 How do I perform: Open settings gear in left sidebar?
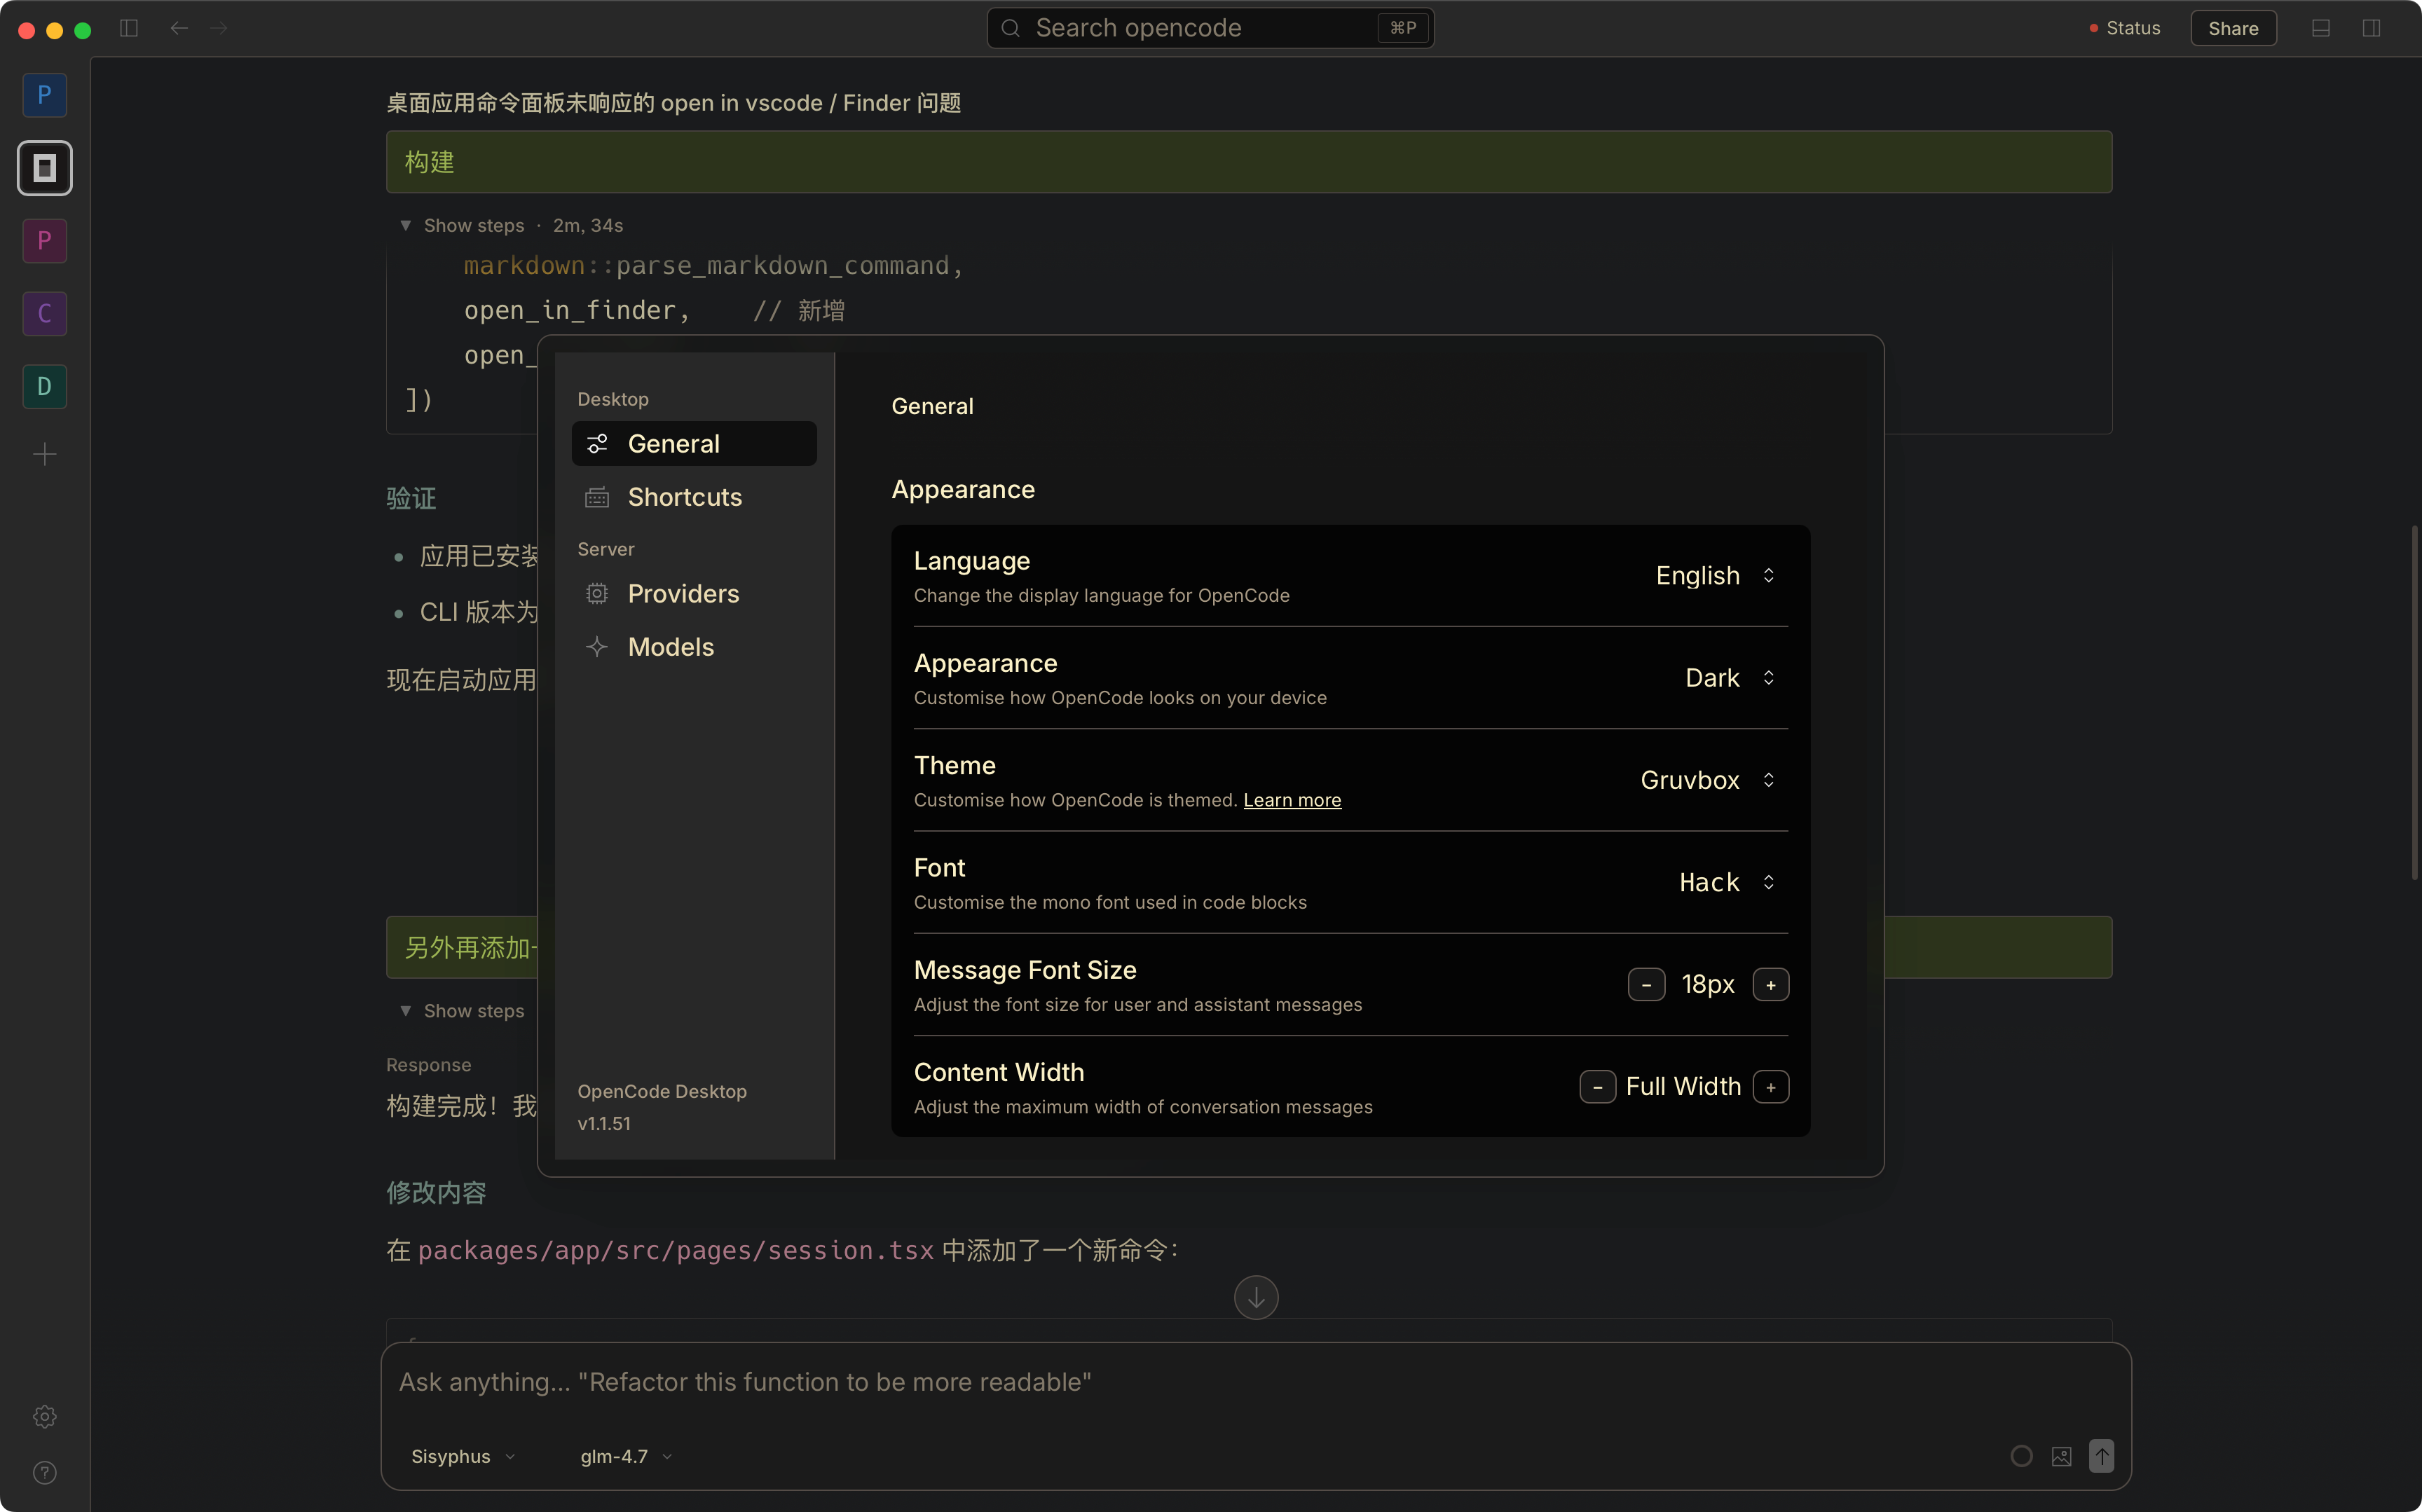click(45, 1416)
